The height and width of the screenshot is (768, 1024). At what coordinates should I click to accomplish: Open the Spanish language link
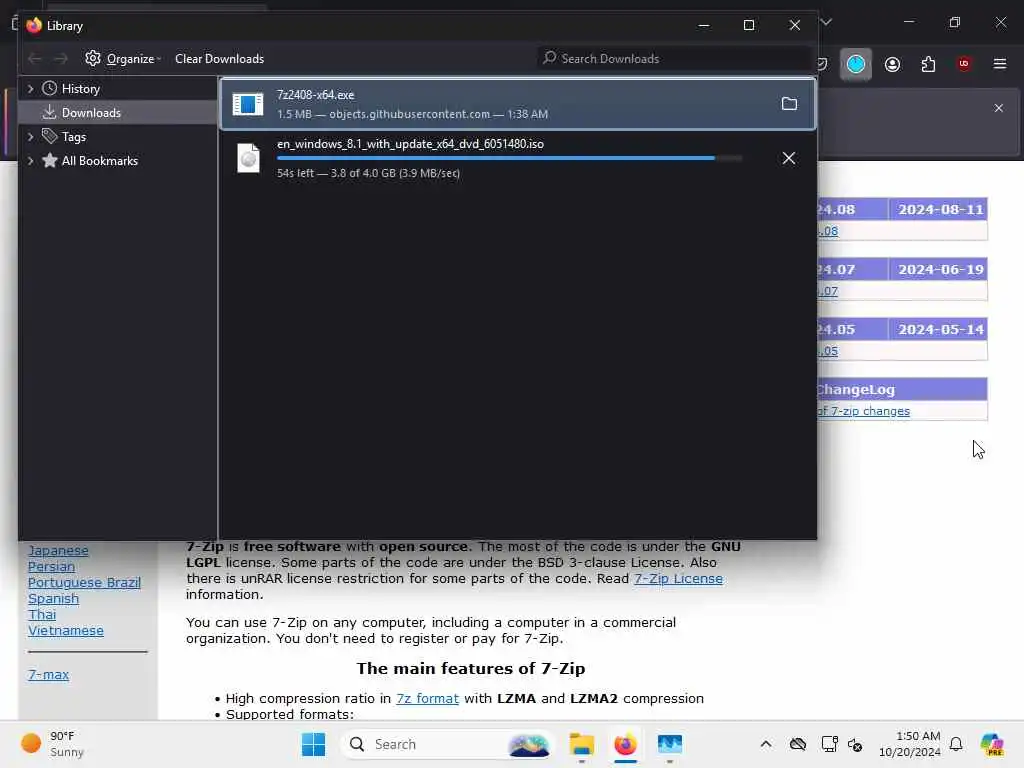53,599
